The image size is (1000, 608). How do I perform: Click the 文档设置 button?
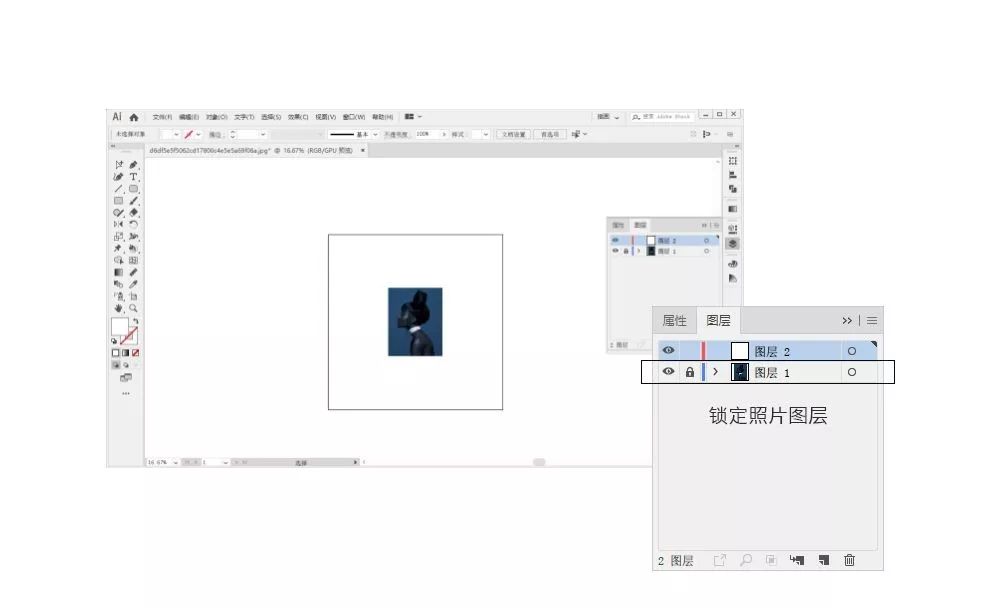[513, 134]
